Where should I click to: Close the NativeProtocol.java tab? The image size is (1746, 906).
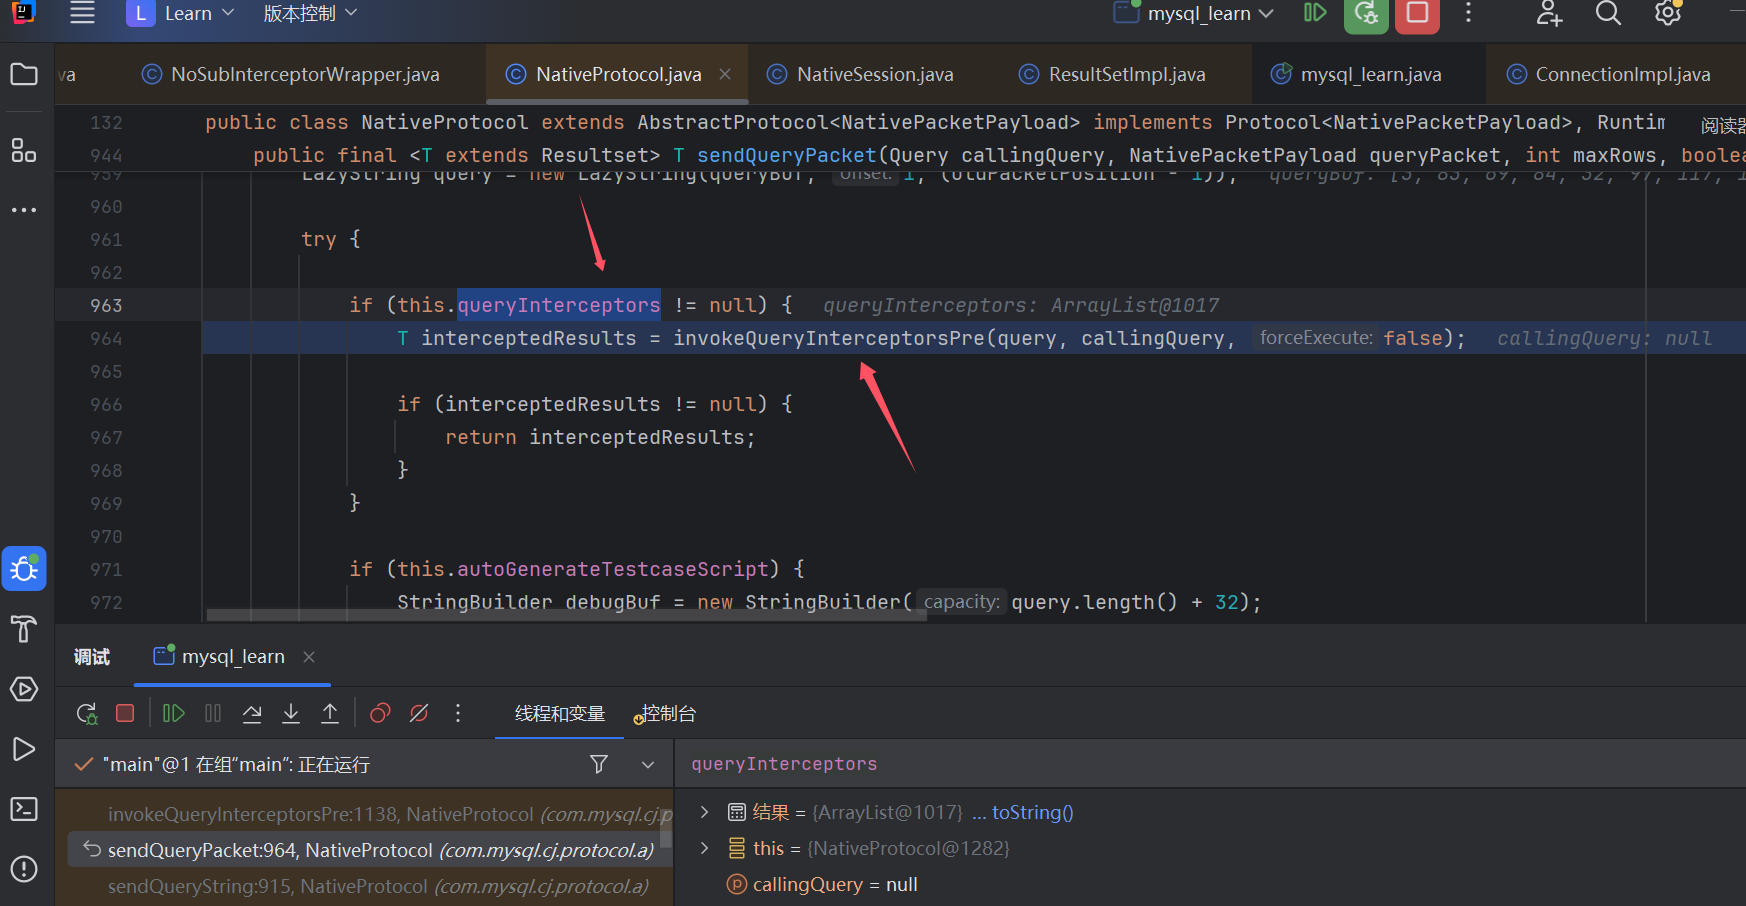pyautogui.click(x=725, y=74)
